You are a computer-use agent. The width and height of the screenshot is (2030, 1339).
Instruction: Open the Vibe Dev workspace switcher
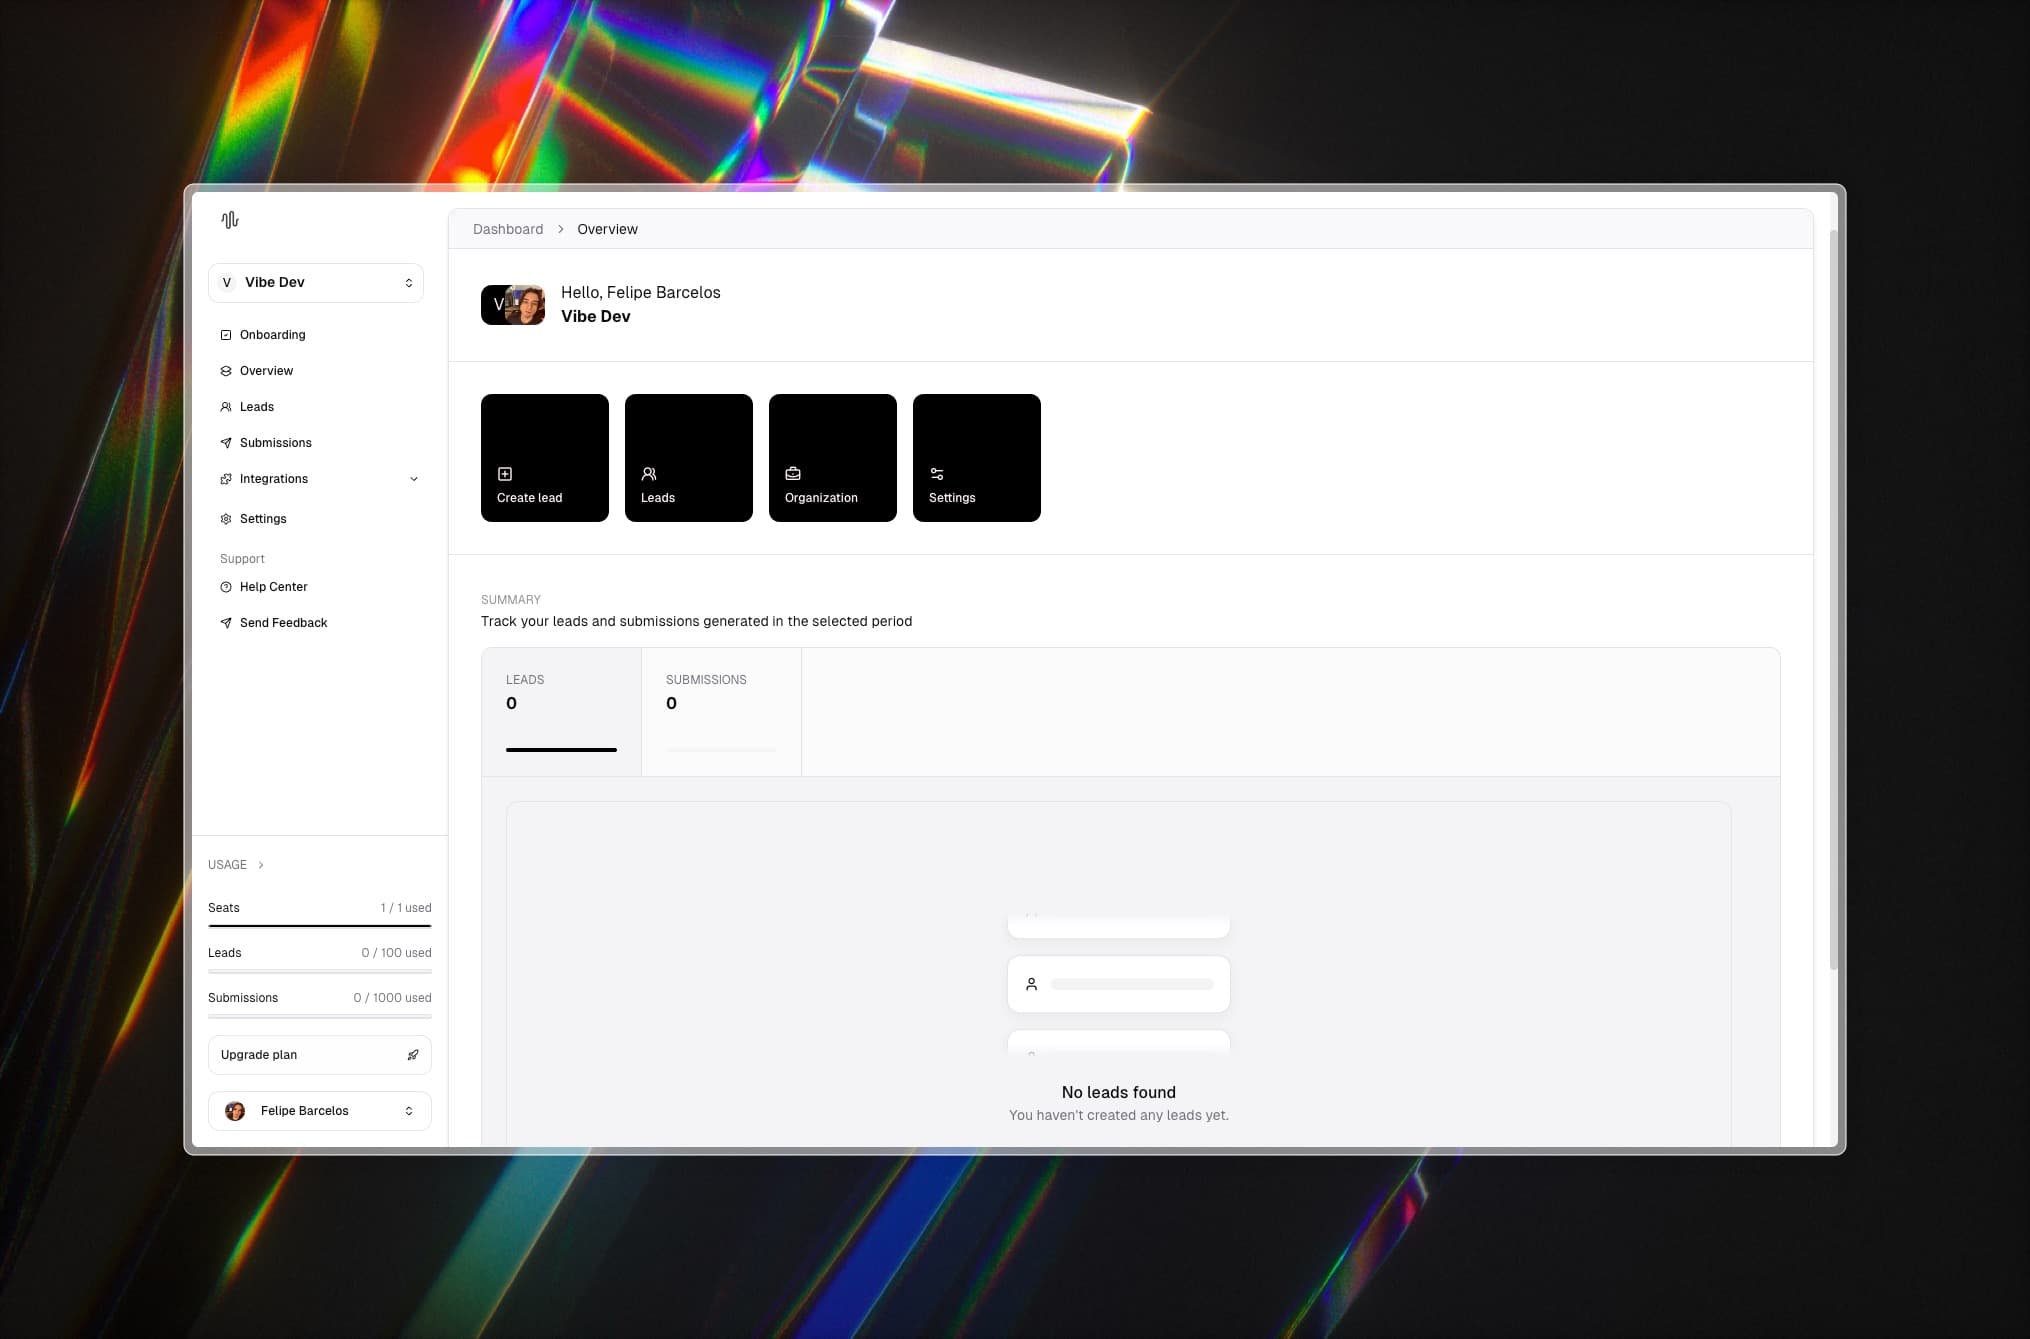[x=316, y=282]
